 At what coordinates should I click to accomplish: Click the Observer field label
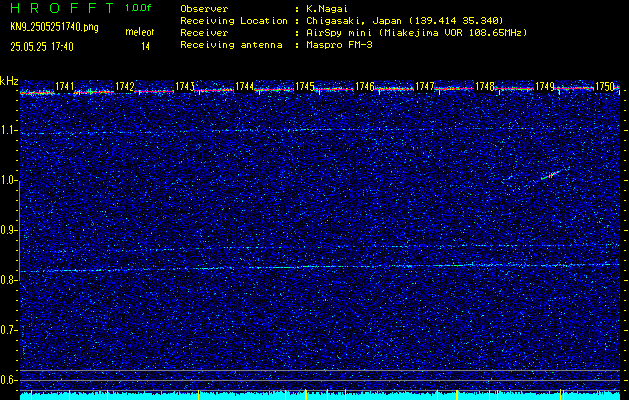(204, 9)
